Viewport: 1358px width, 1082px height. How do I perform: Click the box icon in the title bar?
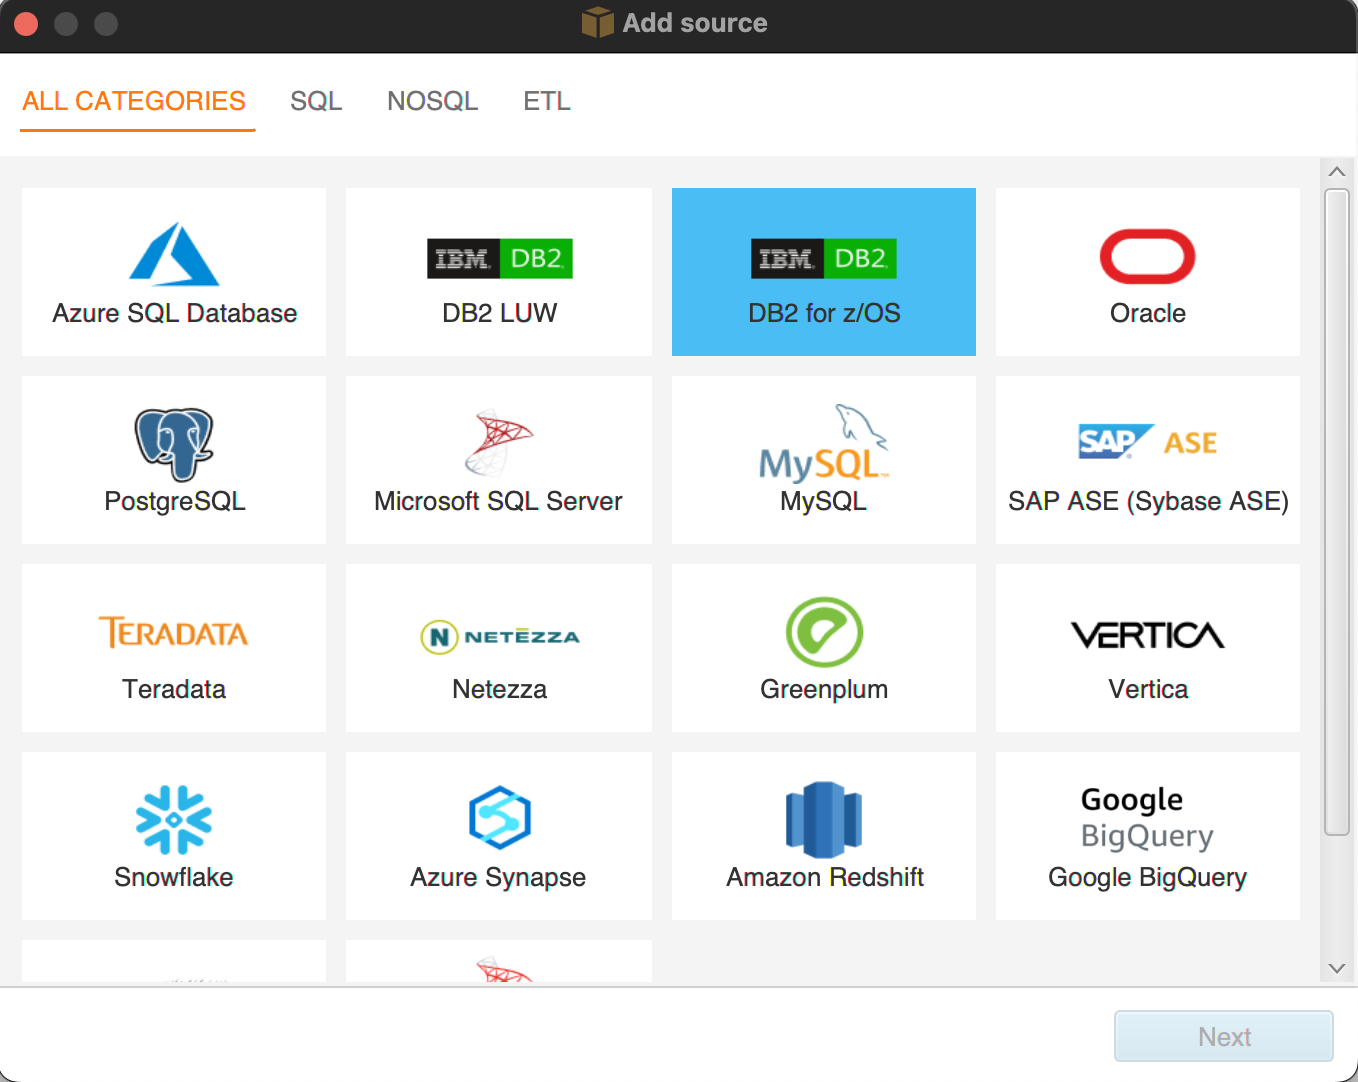coord(598,22)
